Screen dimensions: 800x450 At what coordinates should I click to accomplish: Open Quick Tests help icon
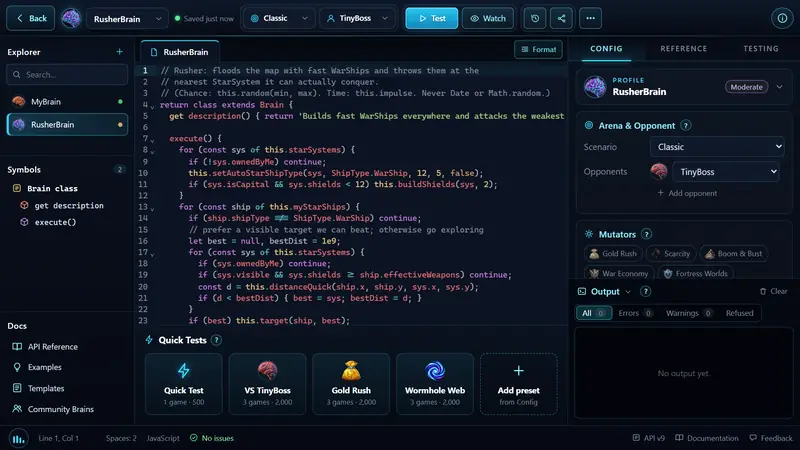(x=216, y=340)
